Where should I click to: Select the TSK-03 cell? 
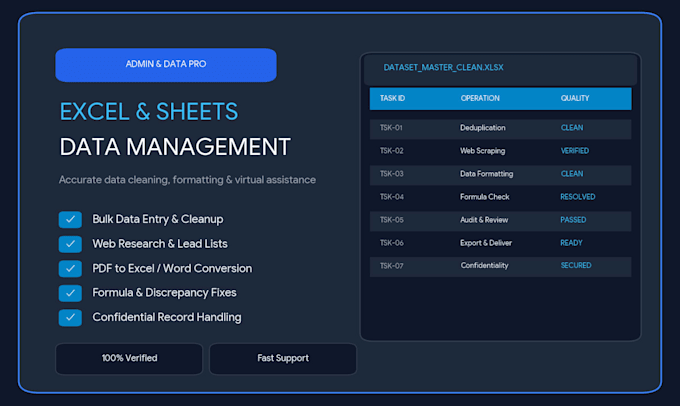[x=392, y=174]
